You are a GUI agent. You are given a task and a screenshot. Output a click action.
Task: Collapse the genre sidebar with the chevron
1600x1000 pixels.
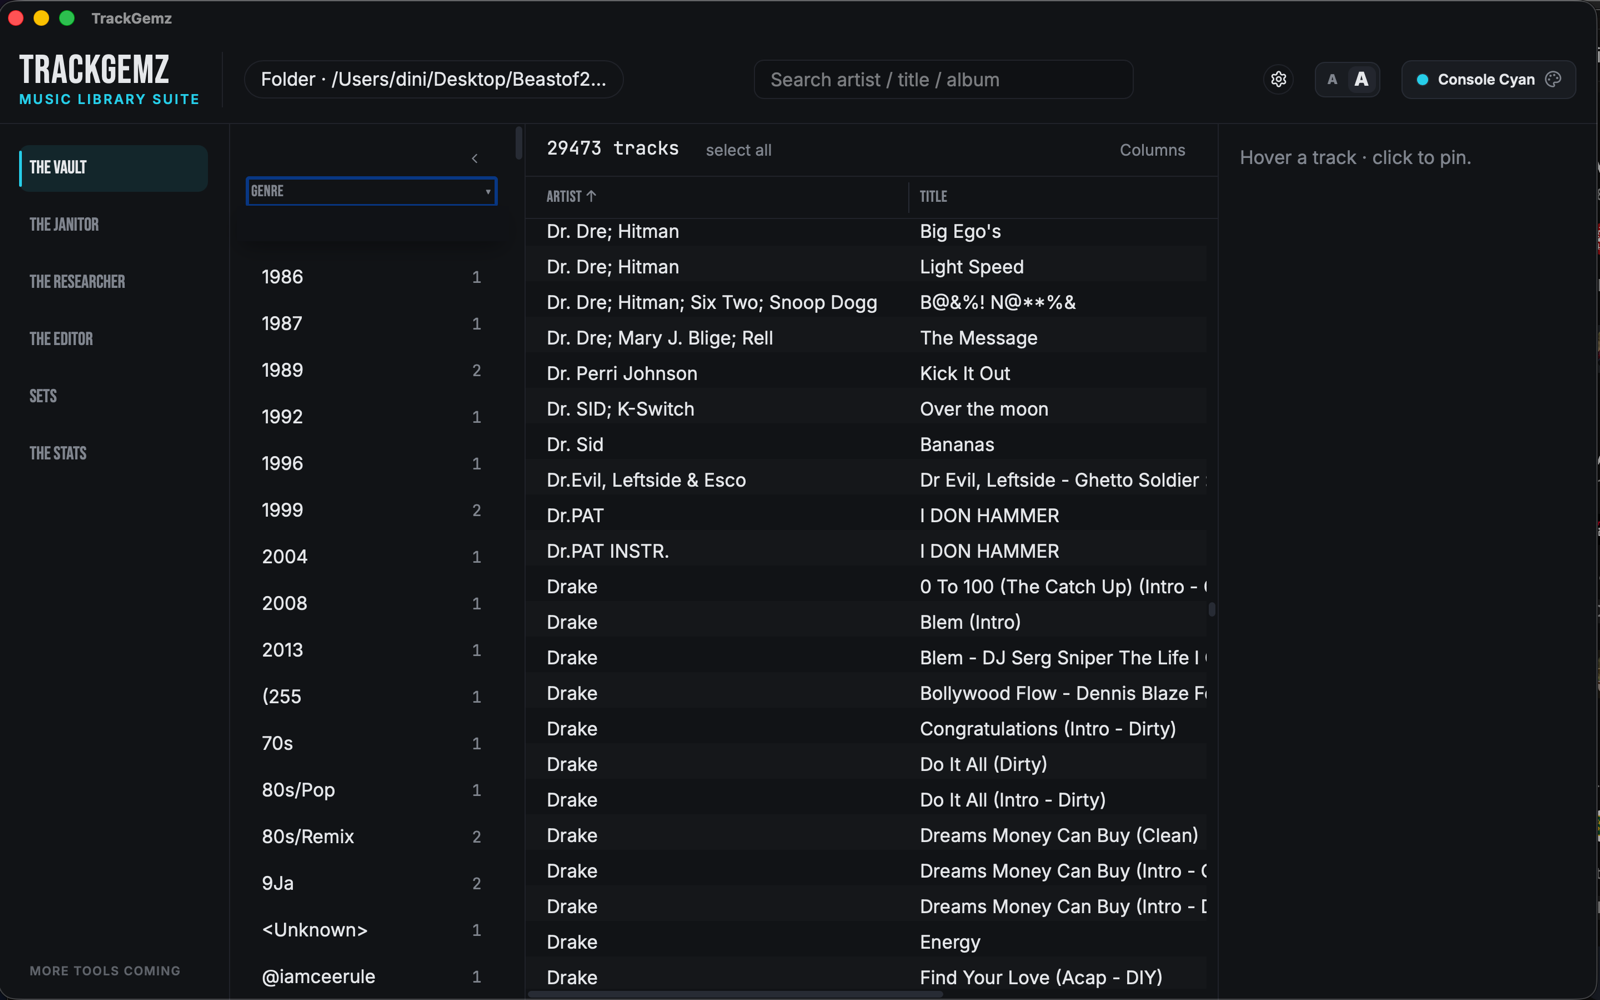coord(475,158)
